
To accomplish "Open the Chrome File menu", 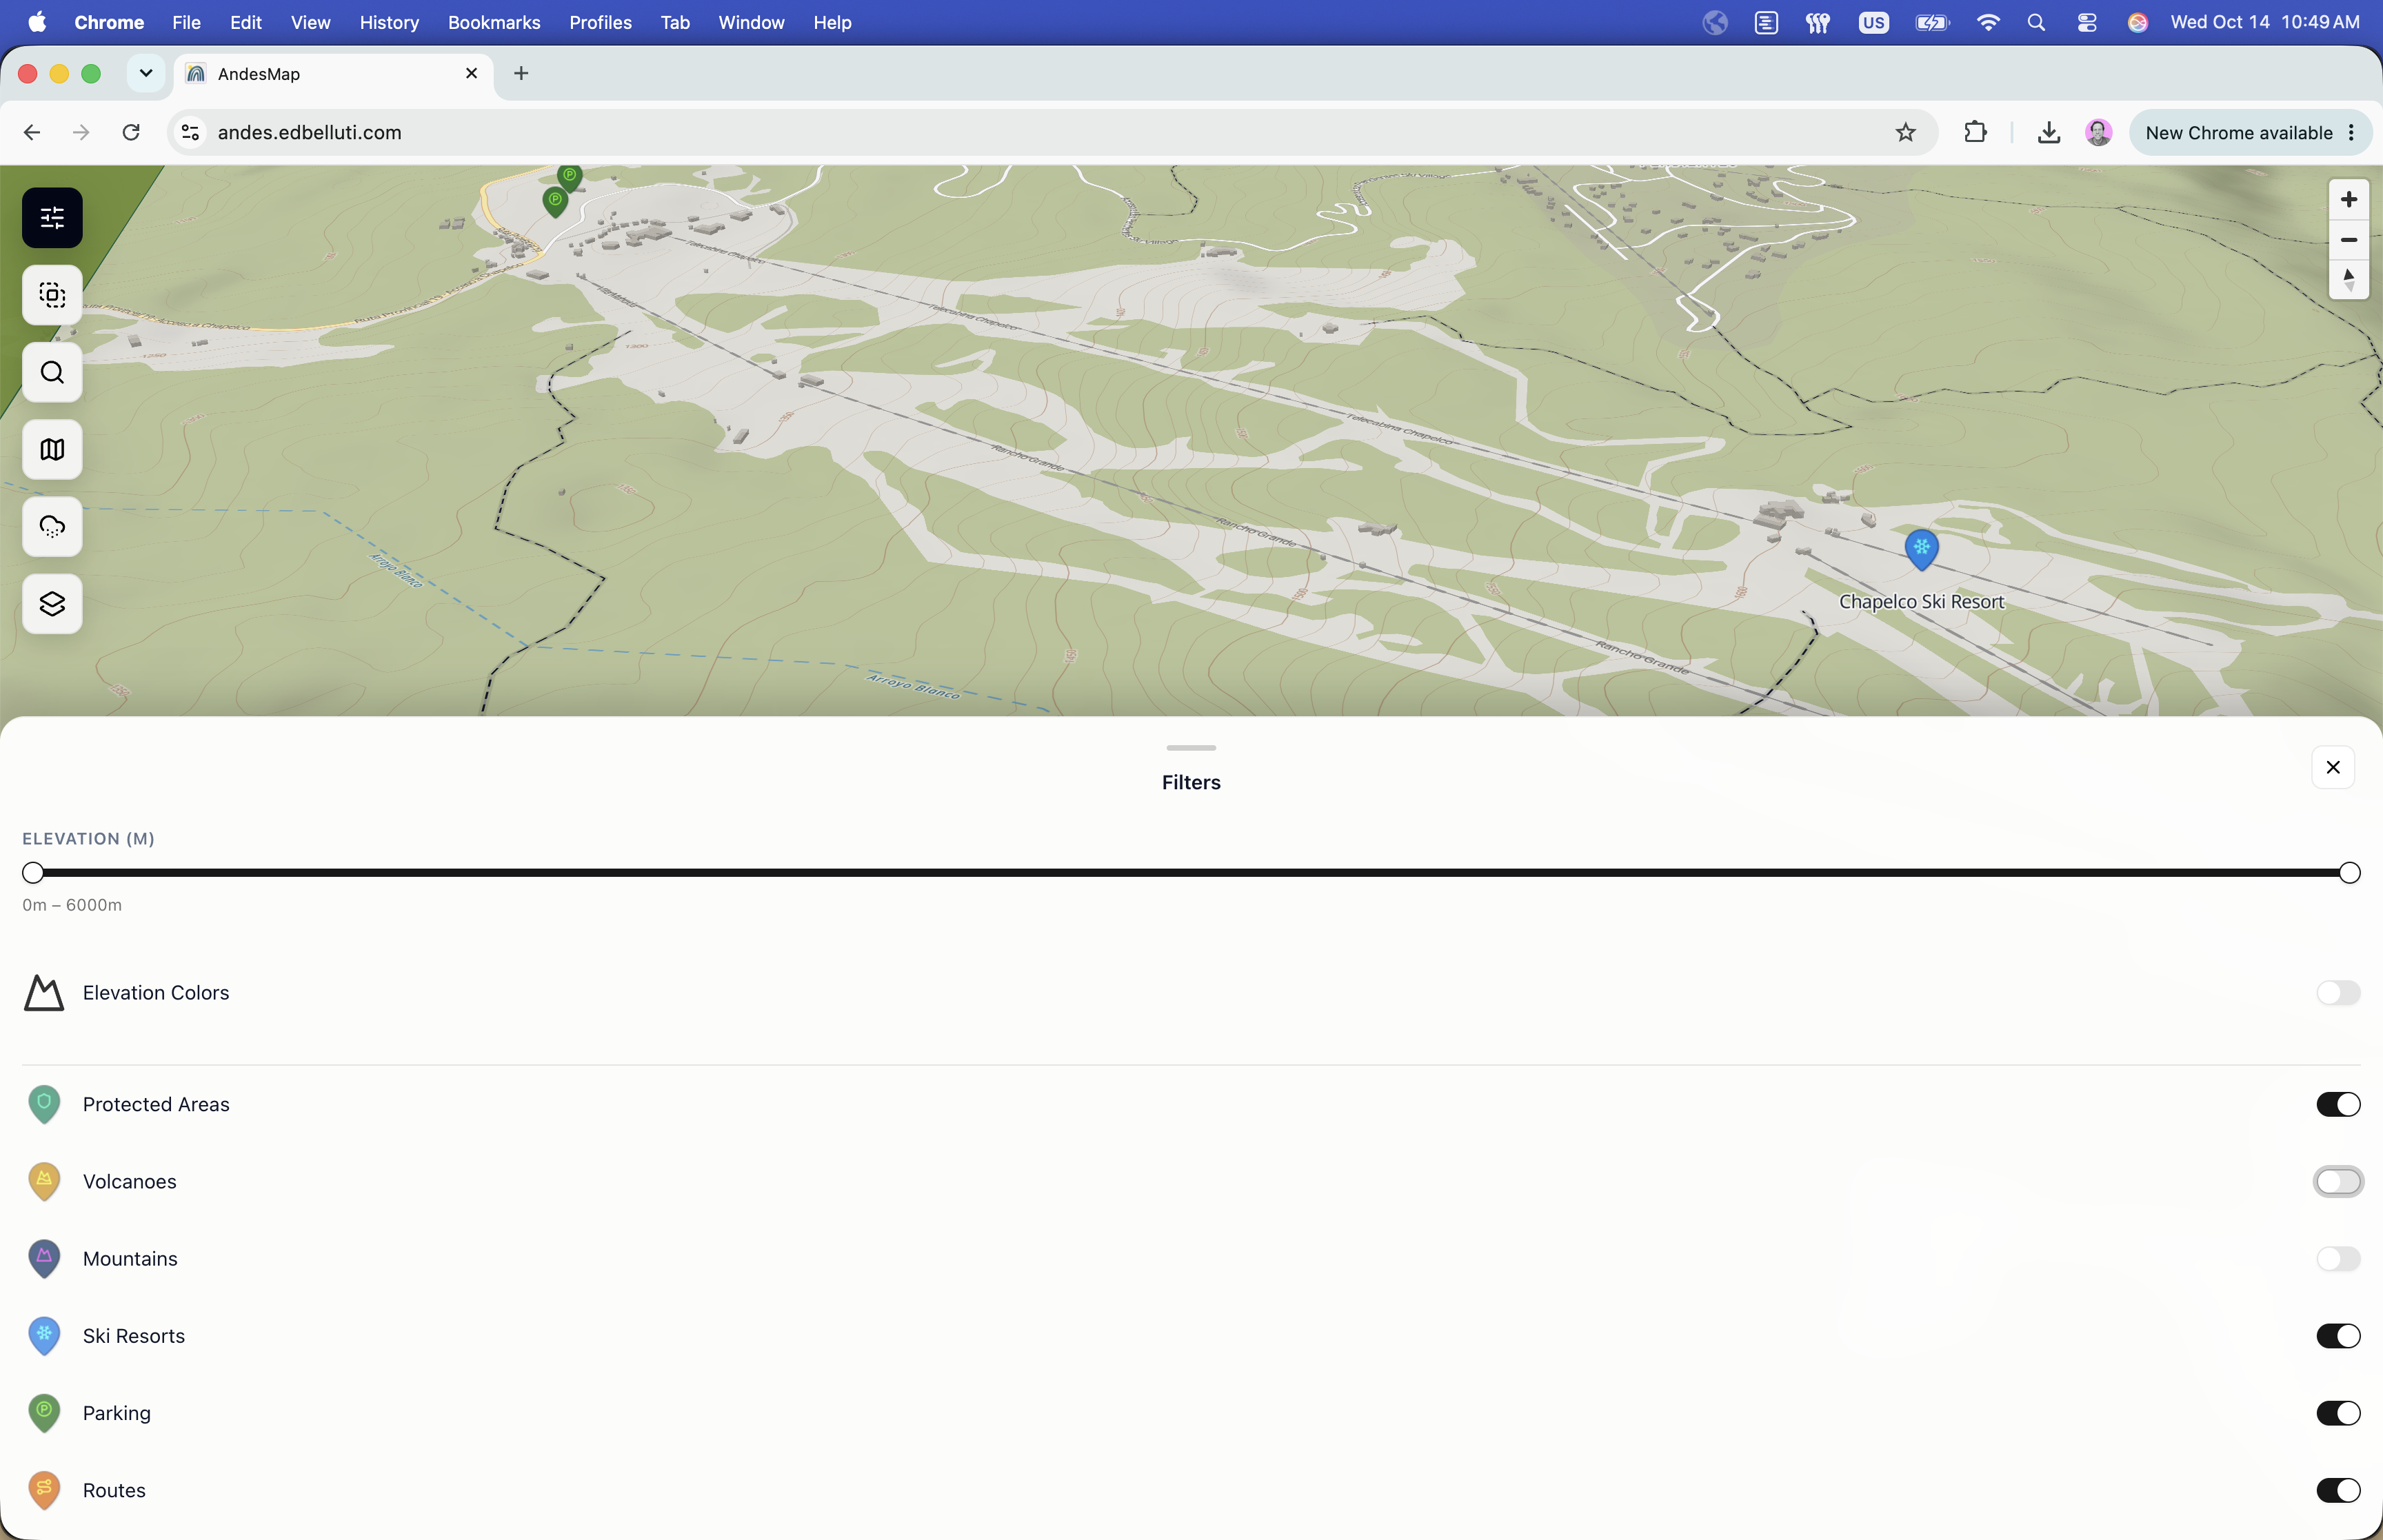I will click(x=186, y=22).
